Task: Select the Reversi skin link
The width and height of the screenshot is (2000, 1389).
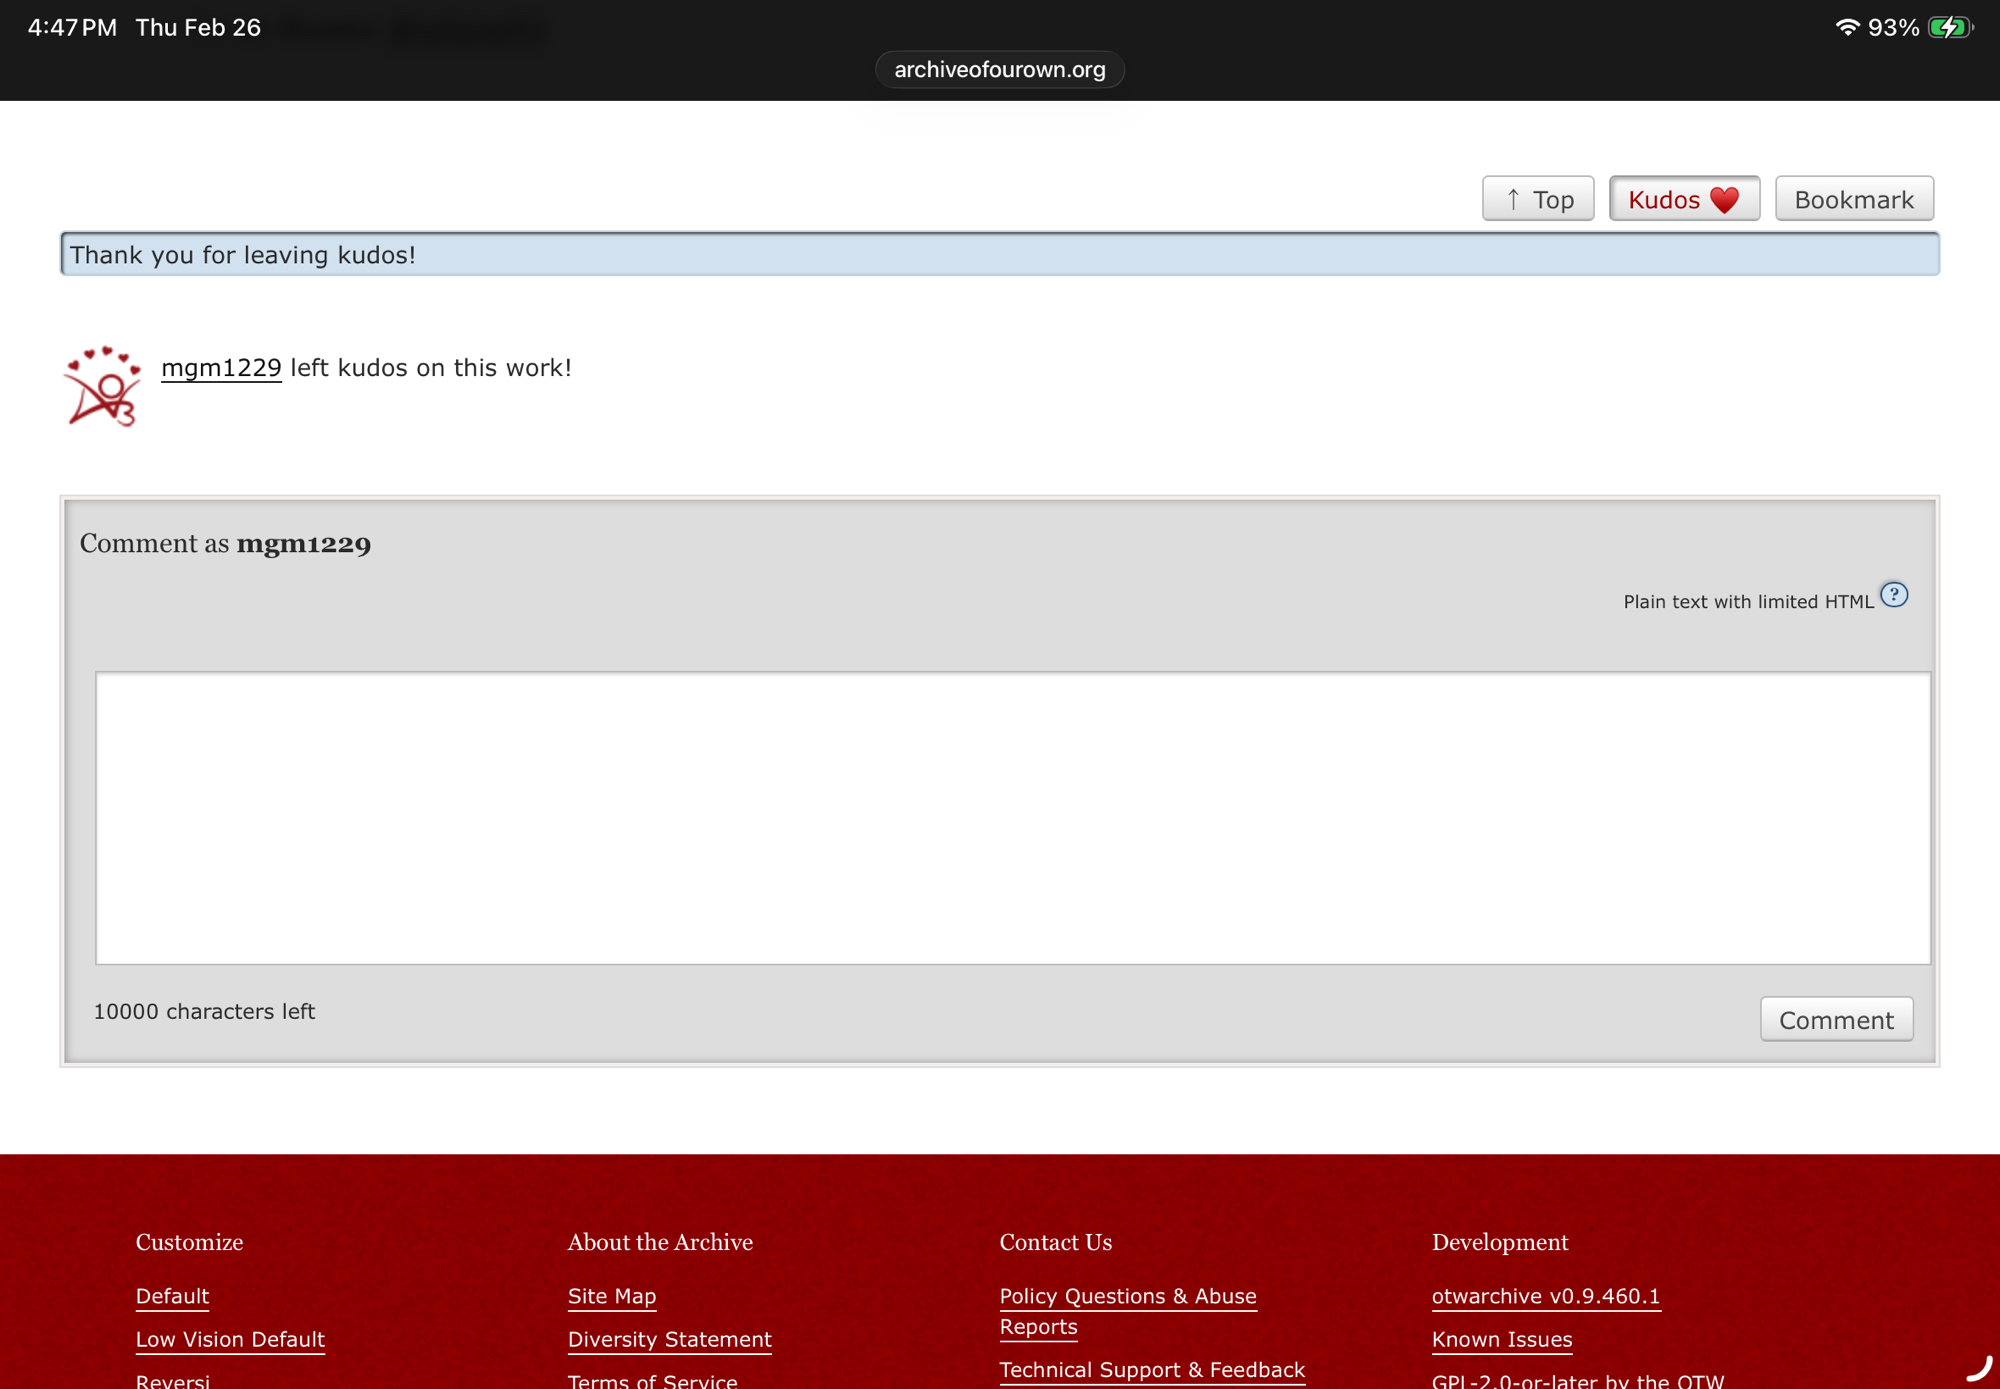Action: tap(173, 1380)
